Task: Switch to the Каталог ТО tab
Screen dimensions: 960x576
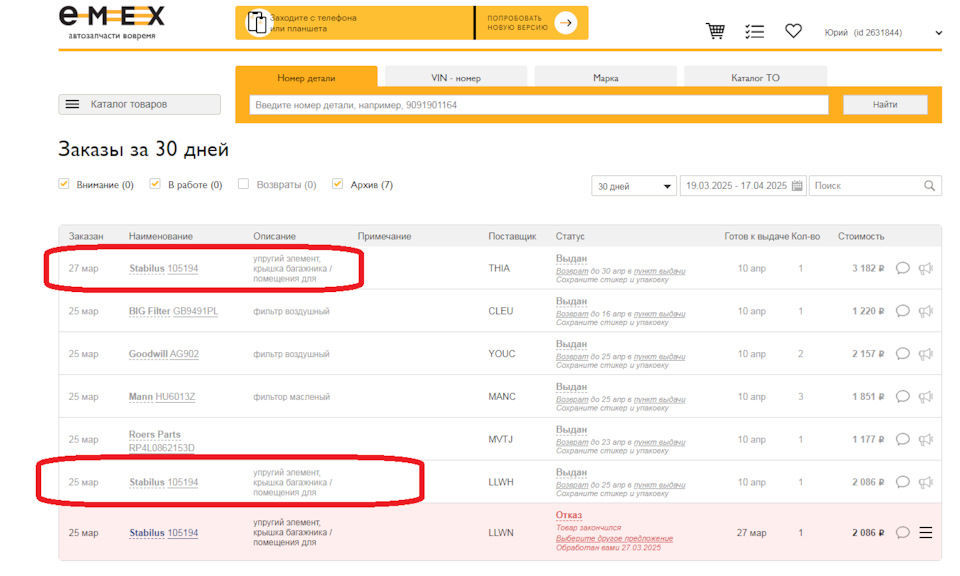Action: click(x=756, y=77)
